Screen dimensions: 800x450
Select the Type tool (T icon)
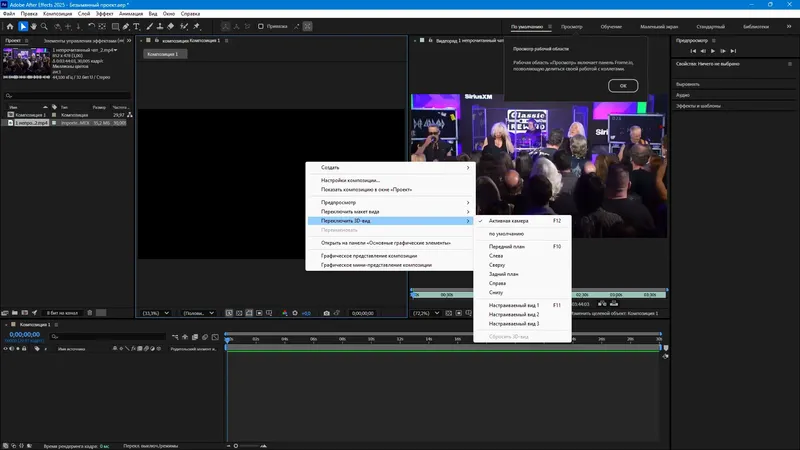point(137,27)
